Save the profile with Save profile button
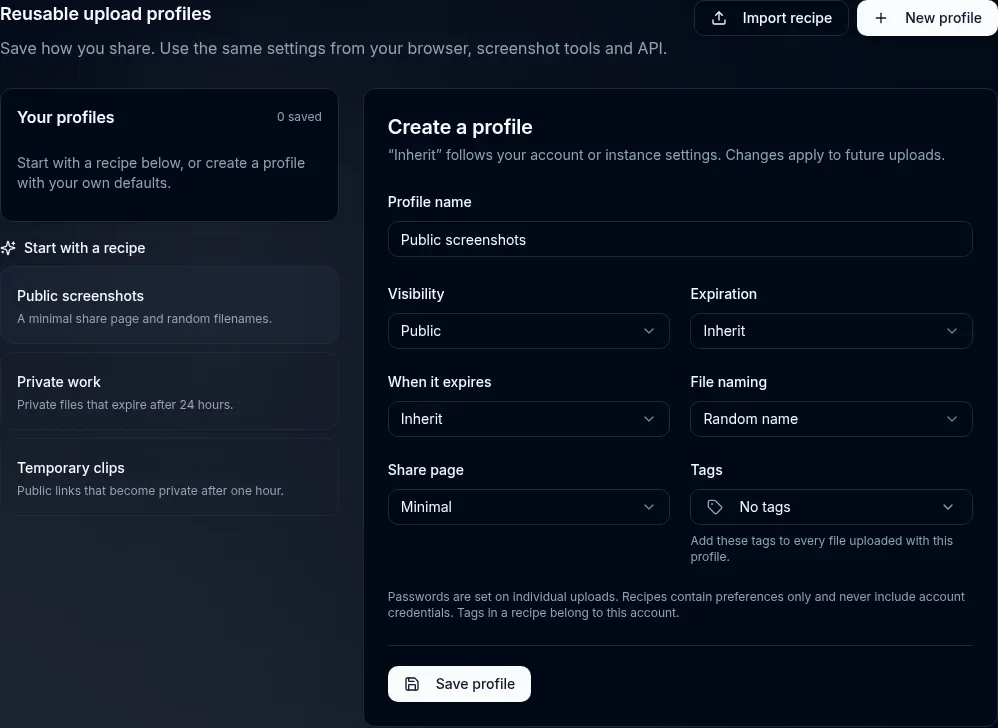The width and height of the screenshot is (998, 728). coord(459,683)
